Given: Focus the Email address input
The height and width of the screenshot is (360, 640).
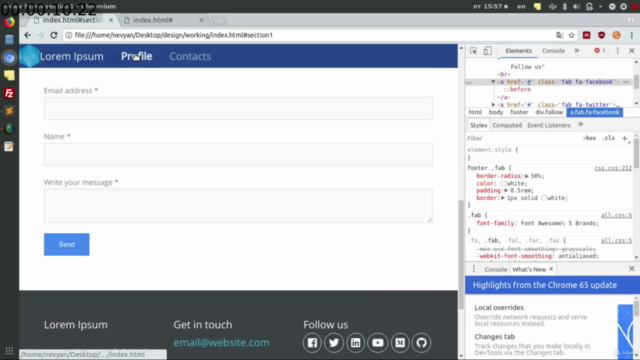Looking at the screenshot, I should coord(238,108).
